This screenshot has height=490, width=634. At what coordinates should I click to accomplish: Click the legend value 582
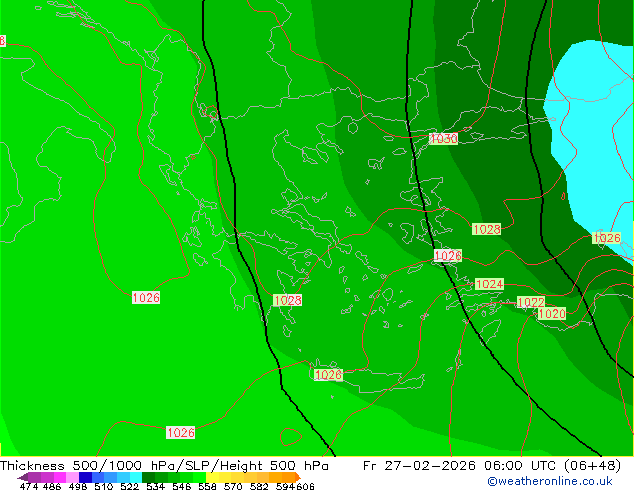(259, 486)
